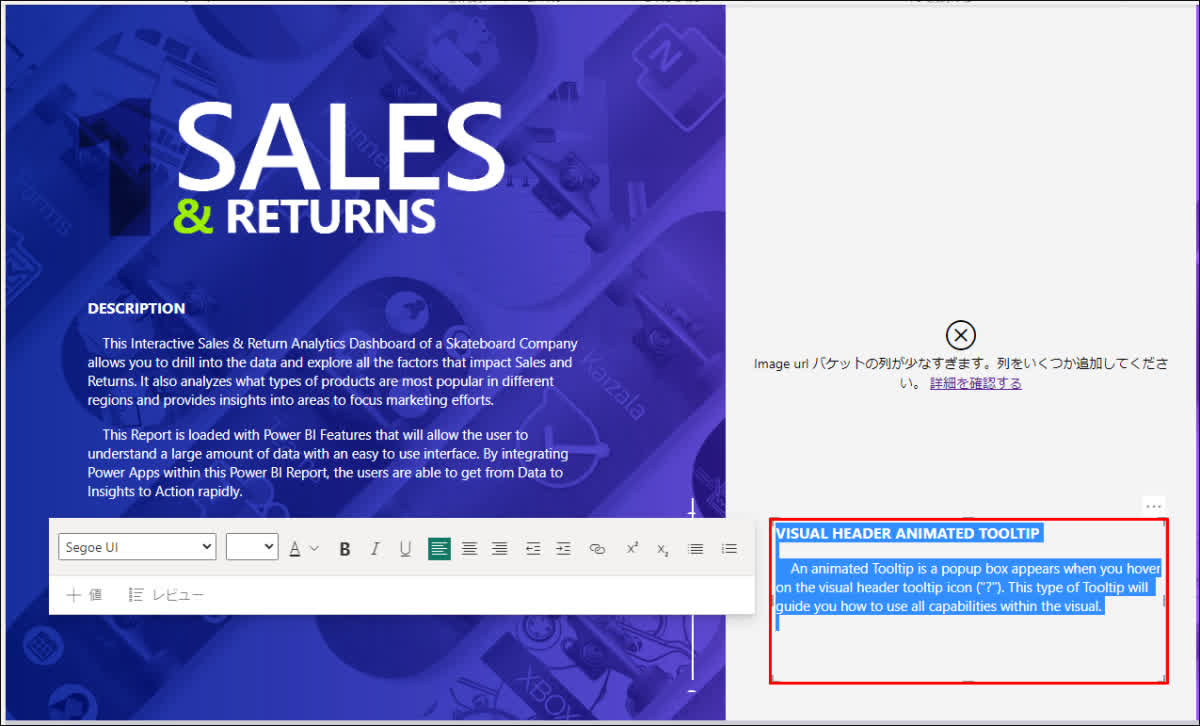This screenshot has height=726, width=1200.
Task: Apply numbered list
Action: [729, 548]
